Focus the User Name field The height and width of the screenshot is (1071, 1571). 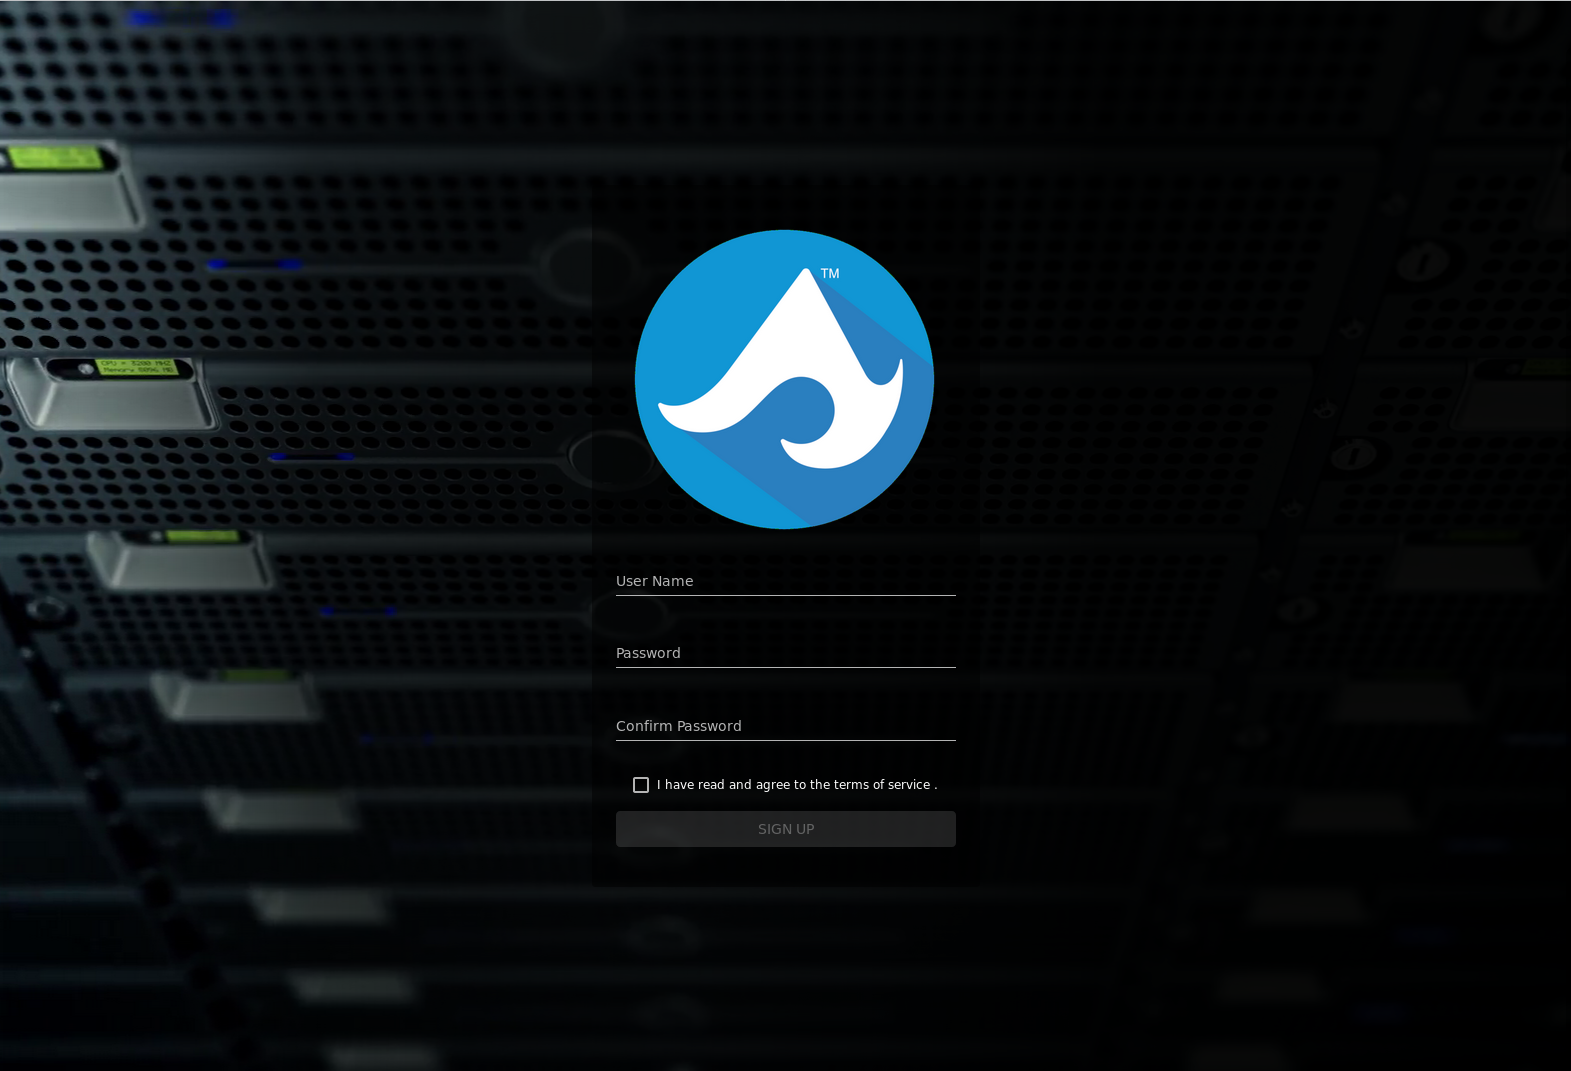[786, 581]
